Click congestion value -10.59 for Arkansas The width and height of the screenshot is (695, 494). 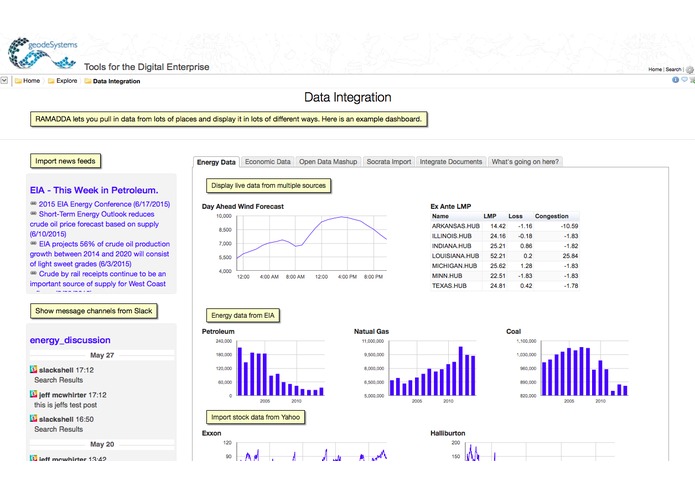pyautogui.click(x=570, y=226)
